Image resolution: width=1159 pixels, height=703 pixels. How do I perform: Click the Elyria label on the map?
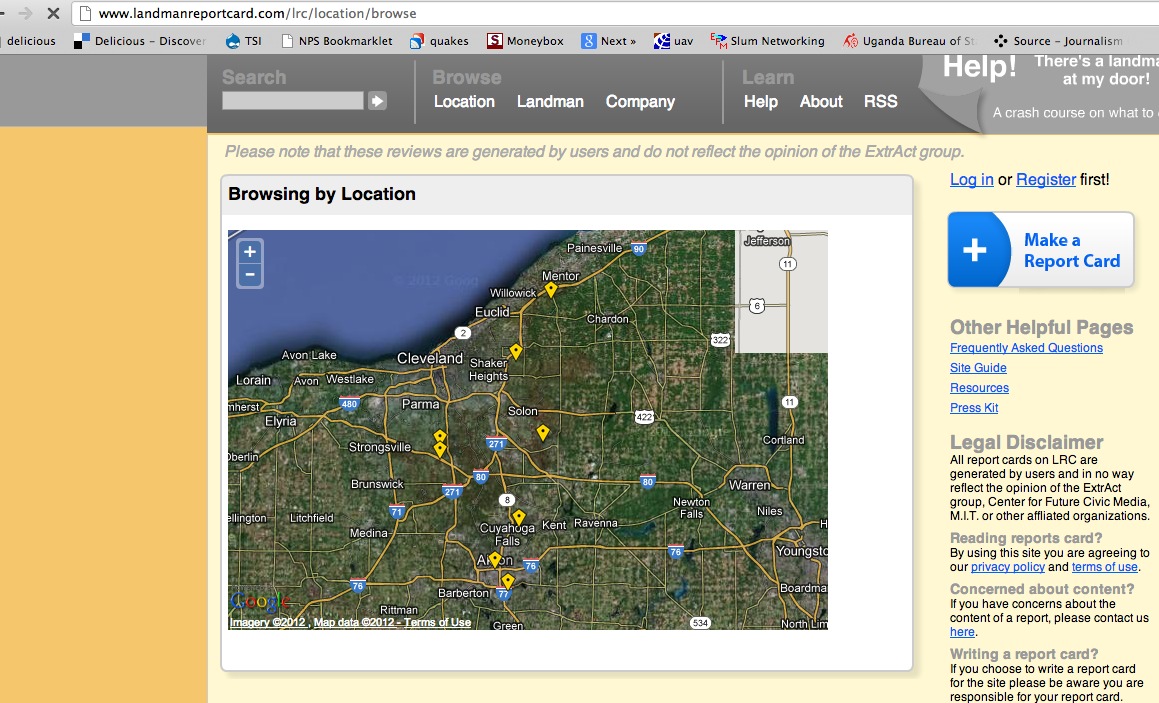coord(280,421)
